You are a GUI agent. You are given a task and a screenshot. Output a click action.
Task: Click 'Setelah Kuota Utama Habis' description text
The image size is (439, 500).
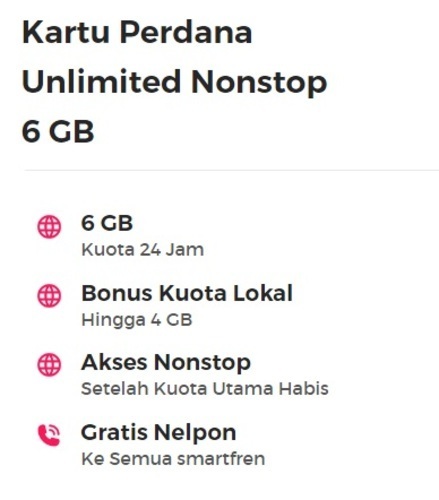205,389
